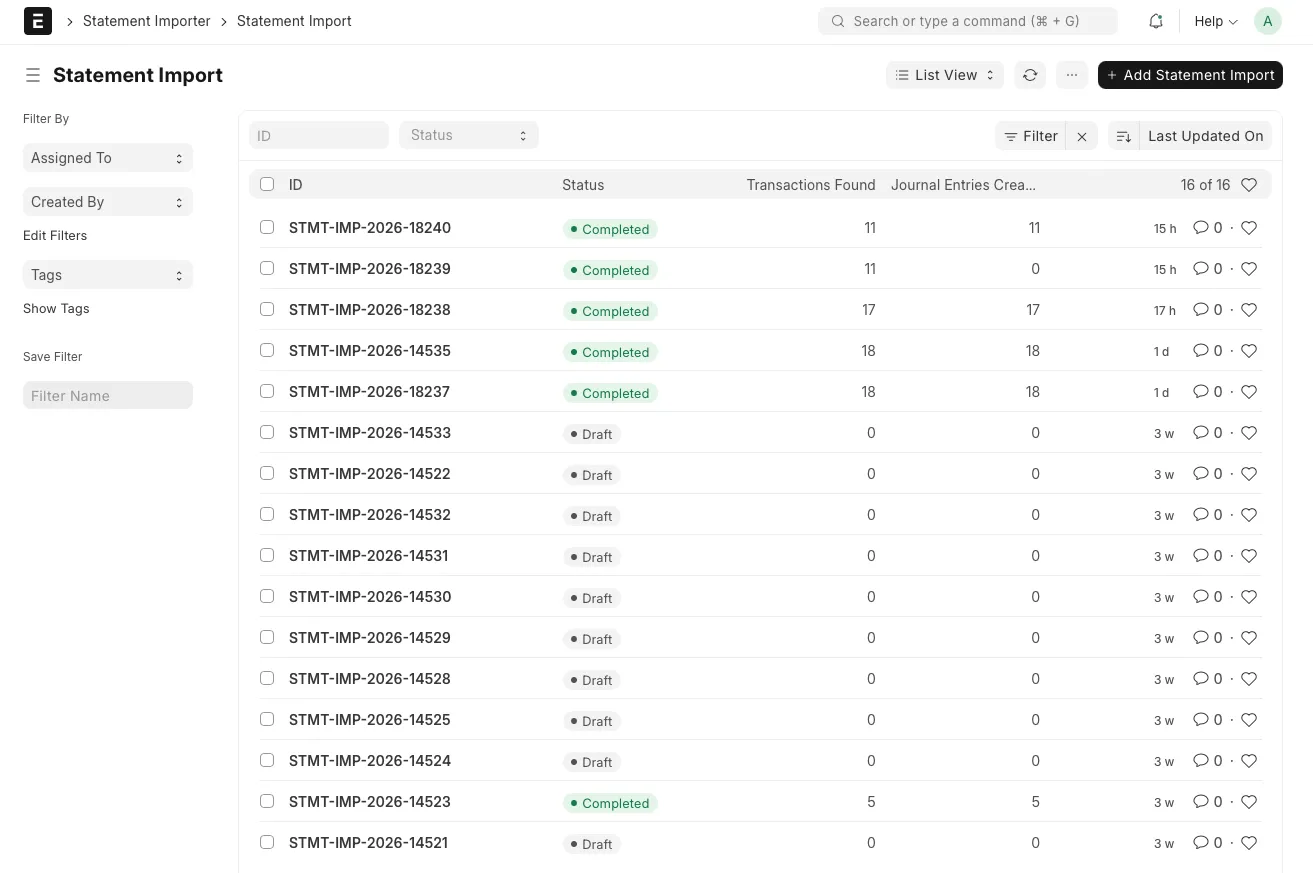
Task: Open the Status filter dropdown
Action: coord(468,135)
